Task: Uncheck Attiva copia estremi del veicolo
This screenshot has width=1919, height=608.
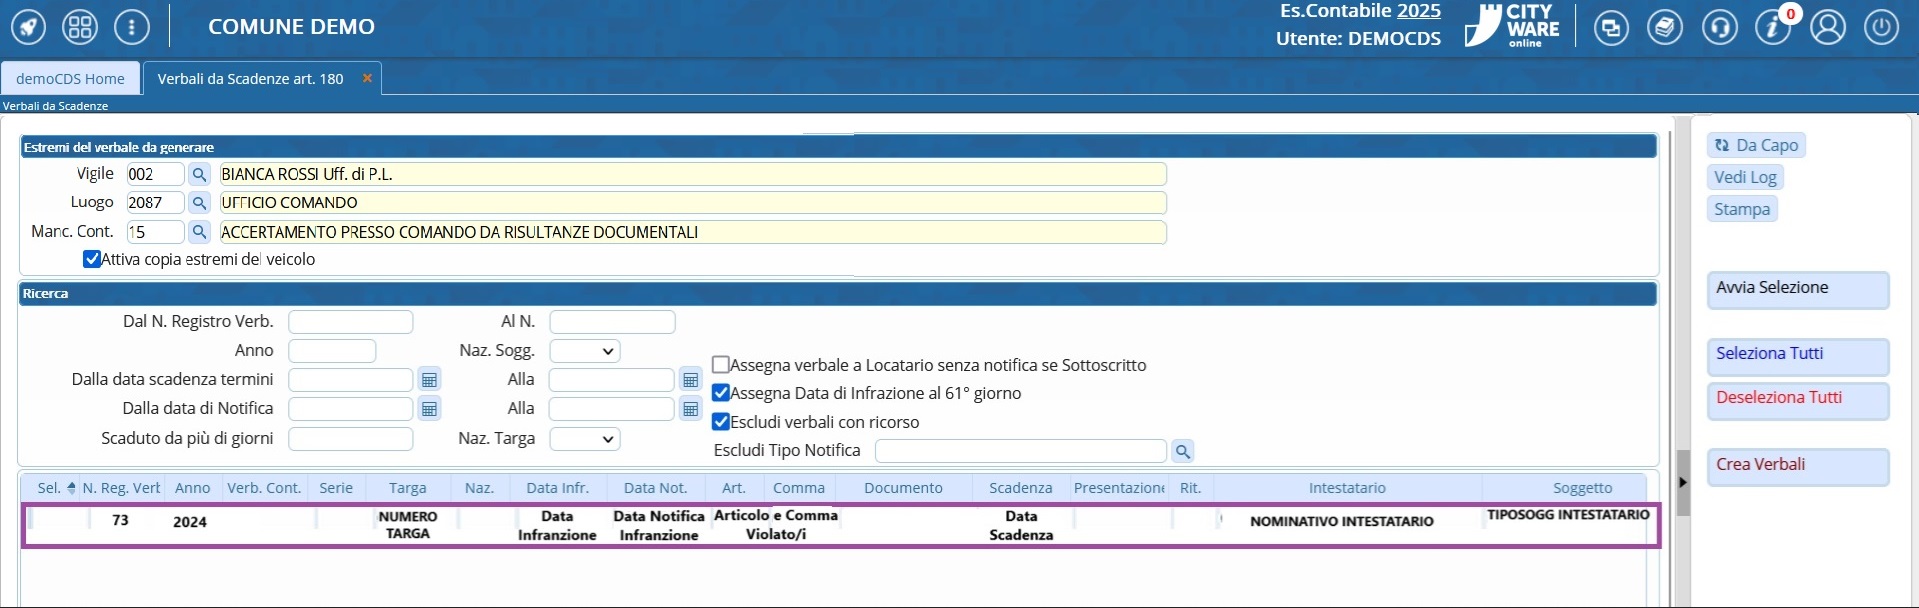Action: coord(92,259)
